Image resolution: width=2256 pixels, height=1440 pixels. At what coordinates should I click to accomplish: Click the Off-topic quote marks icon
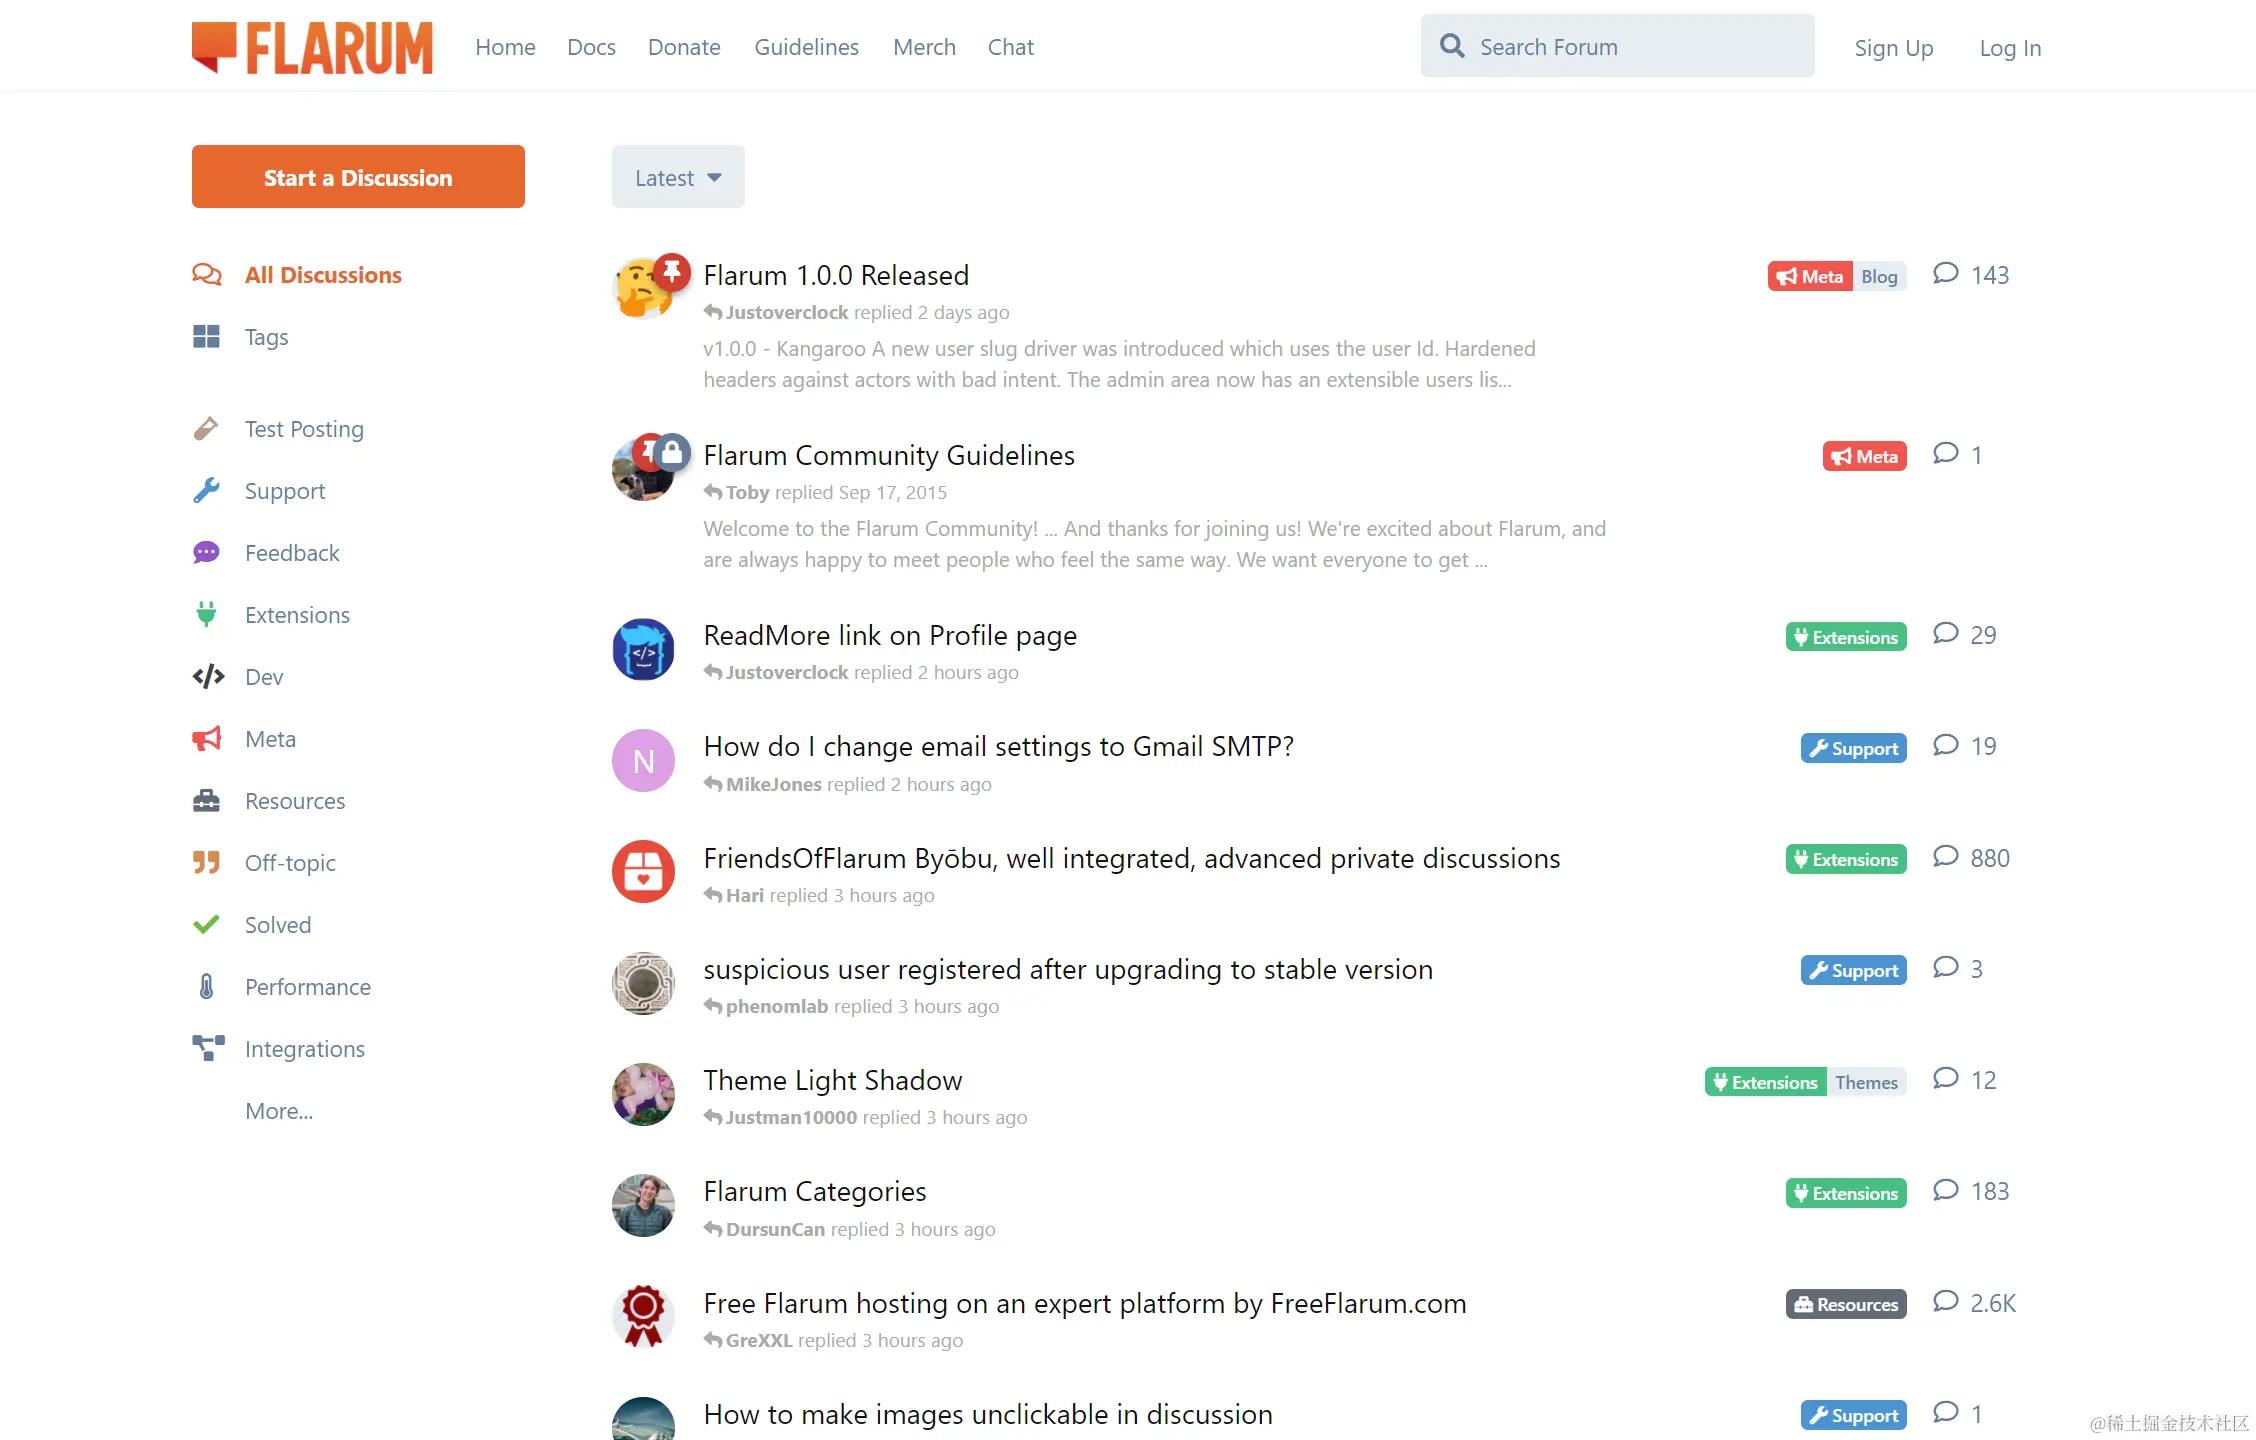tap(206, 863)
